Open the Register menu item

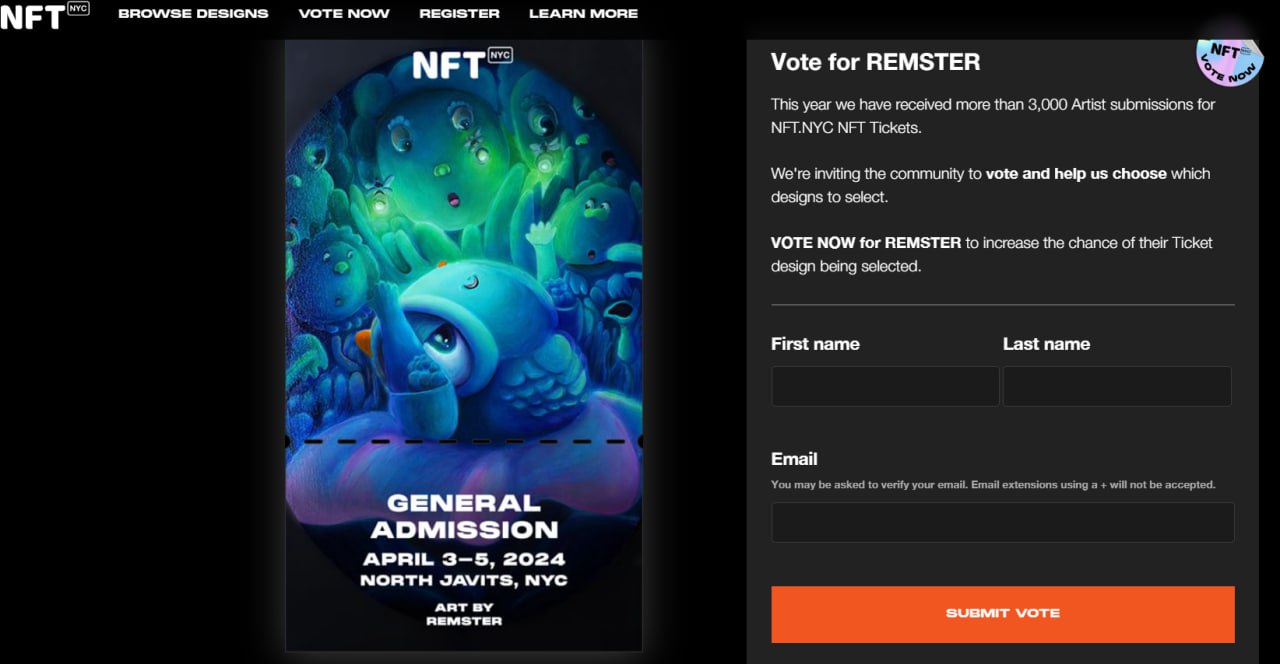click(x=459, y=14)
